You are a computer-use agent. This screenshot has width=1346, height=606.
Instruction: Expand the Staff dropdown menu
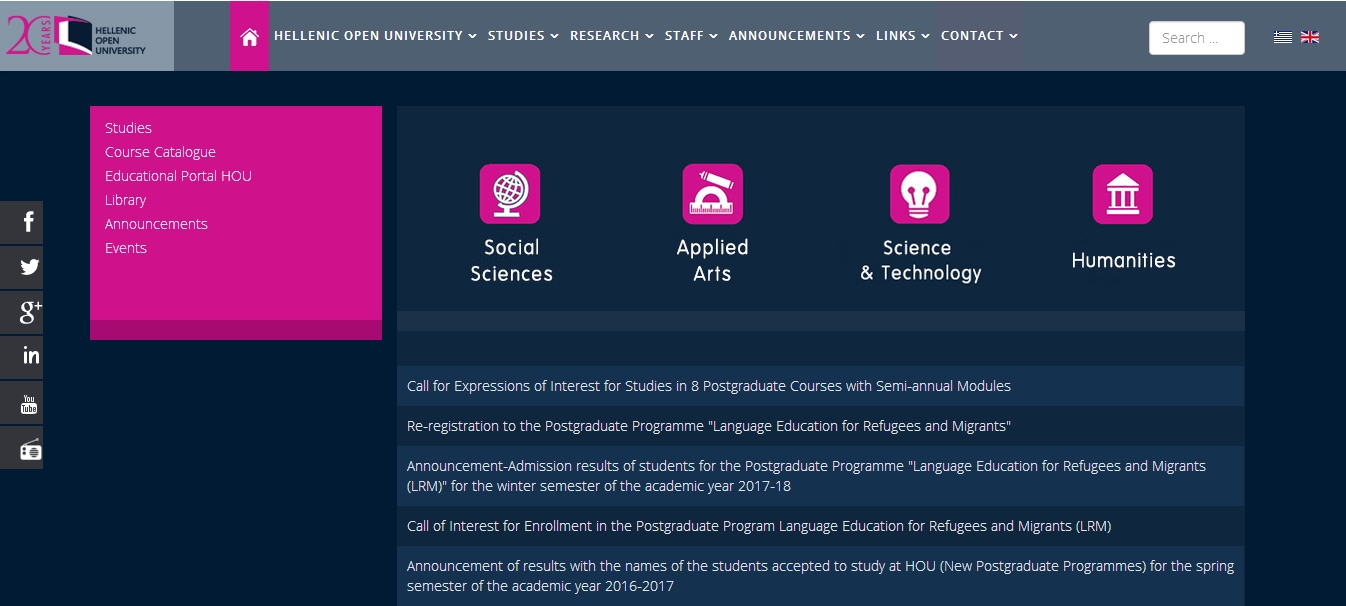pos(691,36)
